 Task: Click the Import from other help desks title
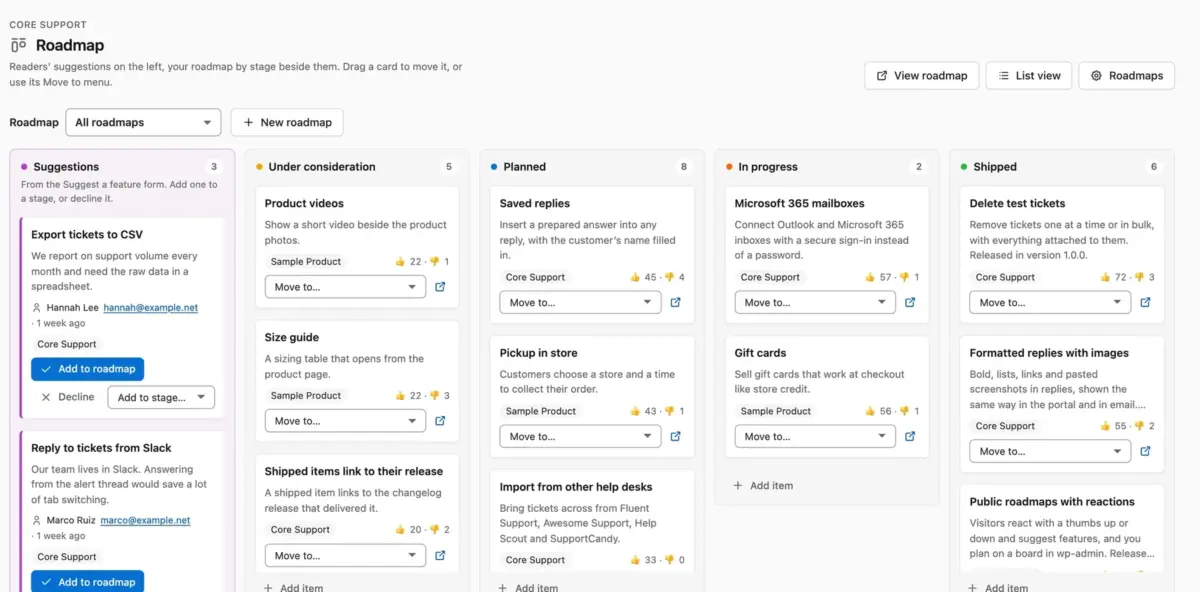tap(576, 487)
